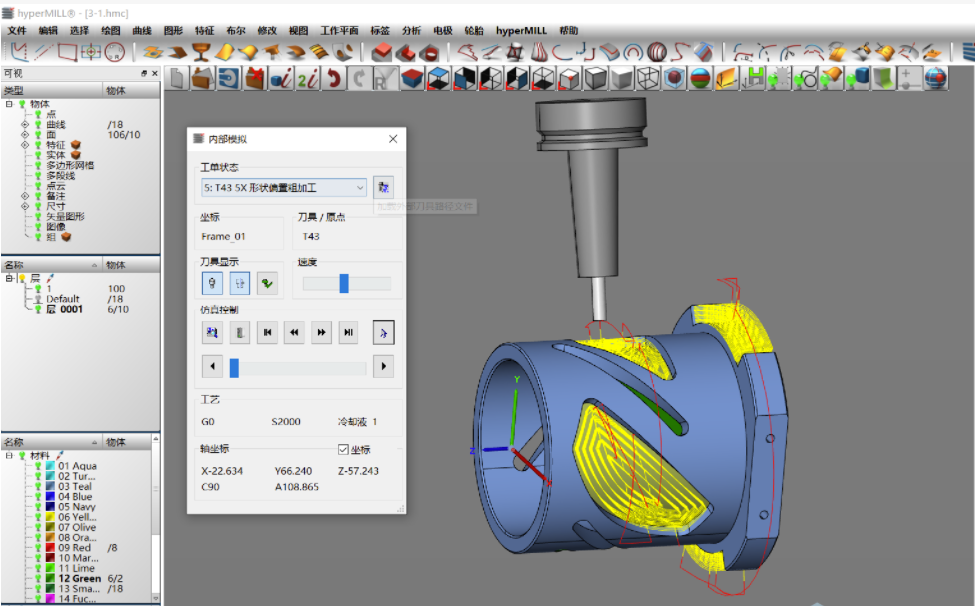This screenshot has width=975, height=606.
Task: Expand the 尺寸 tree node
Action: tap(25, 206)
